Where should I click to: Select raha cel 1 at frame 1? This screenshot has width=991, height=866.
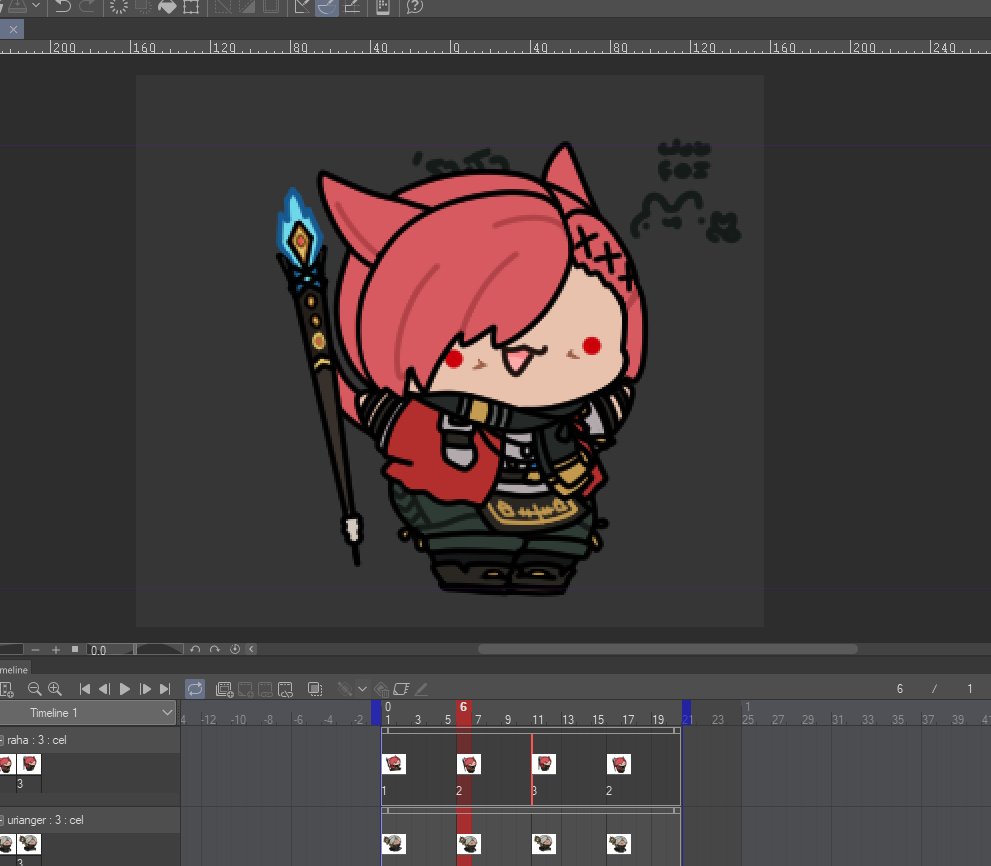[394, 764]
